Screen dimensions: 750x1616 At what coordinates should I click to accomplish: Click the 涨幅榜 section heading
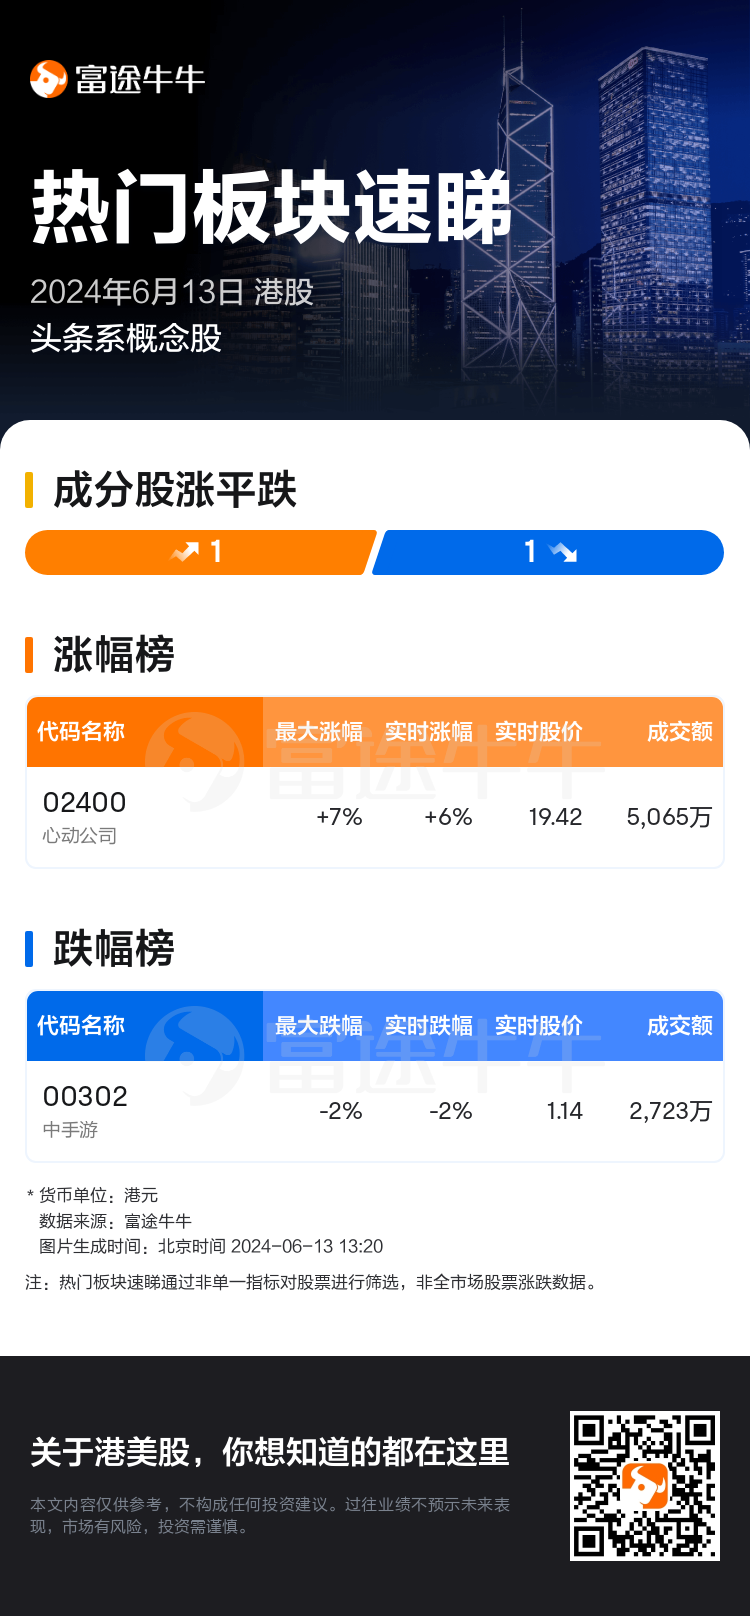113,655
